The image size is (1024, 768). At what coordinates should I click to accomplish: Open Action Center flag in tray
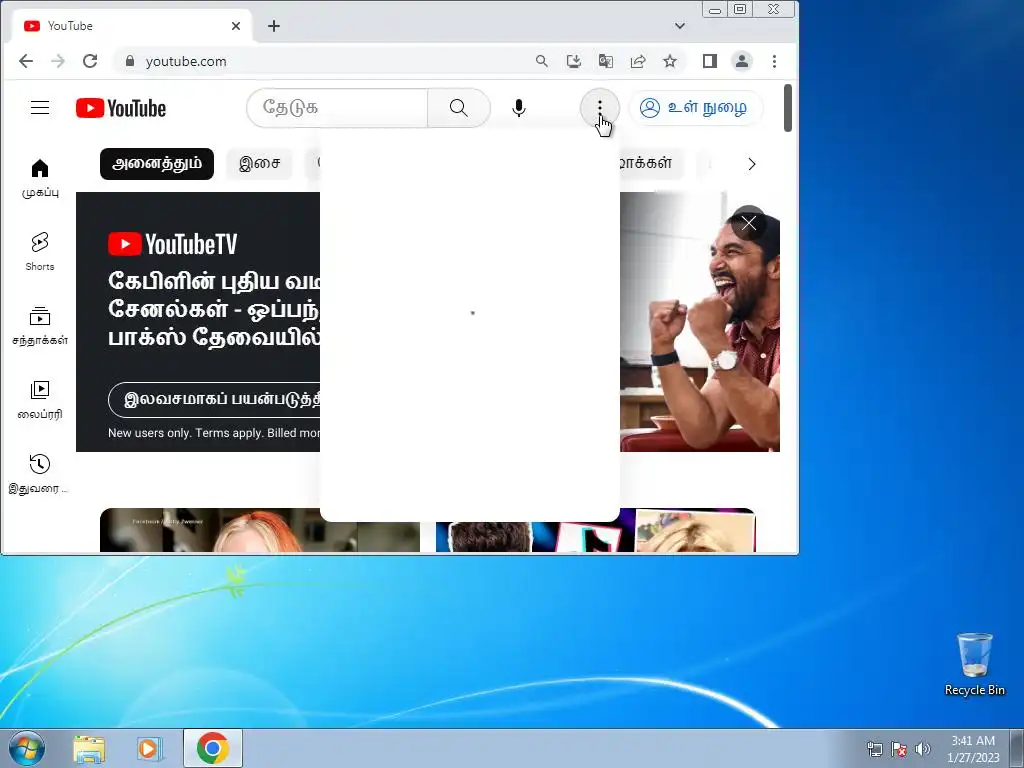[899, 749]
